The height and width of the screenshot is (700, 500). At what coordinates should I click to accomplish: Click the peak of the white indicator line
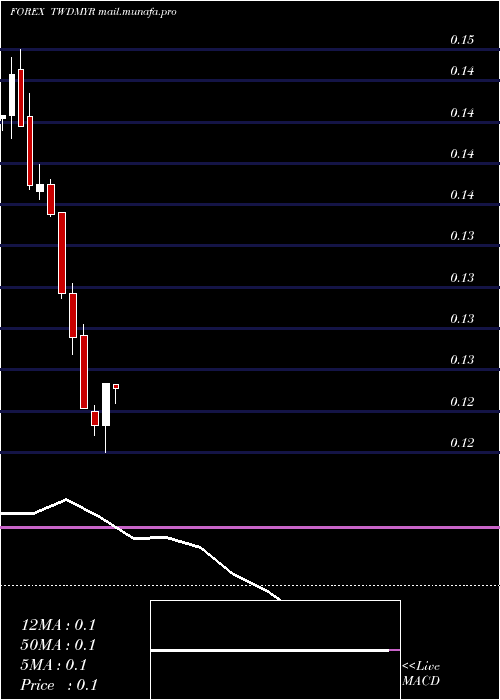(x=66, y=499)
